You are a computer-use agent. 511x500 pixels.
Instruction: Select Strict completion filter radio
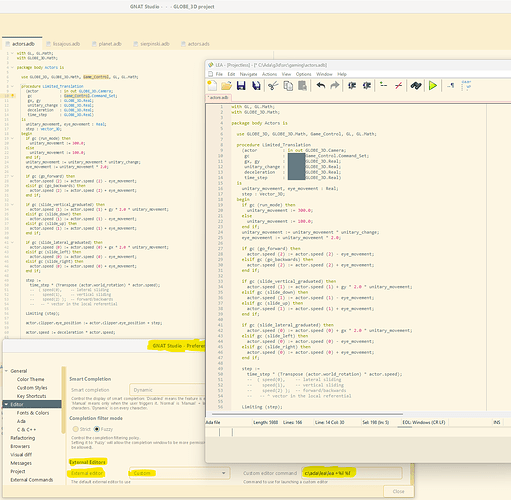[x=76, y=429]
